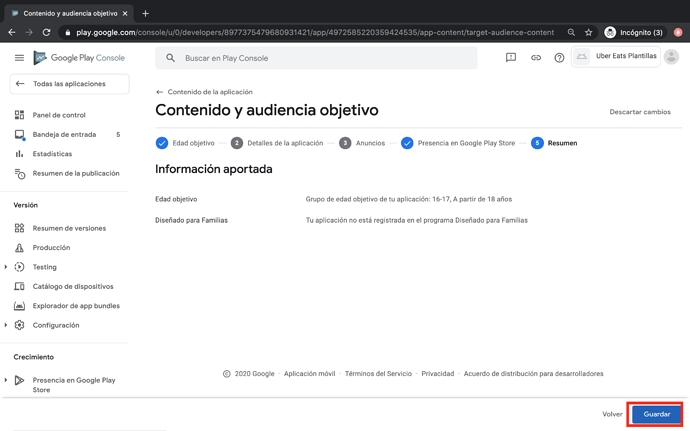Open Panel de control in sidebar

click(x=58, y=115)
